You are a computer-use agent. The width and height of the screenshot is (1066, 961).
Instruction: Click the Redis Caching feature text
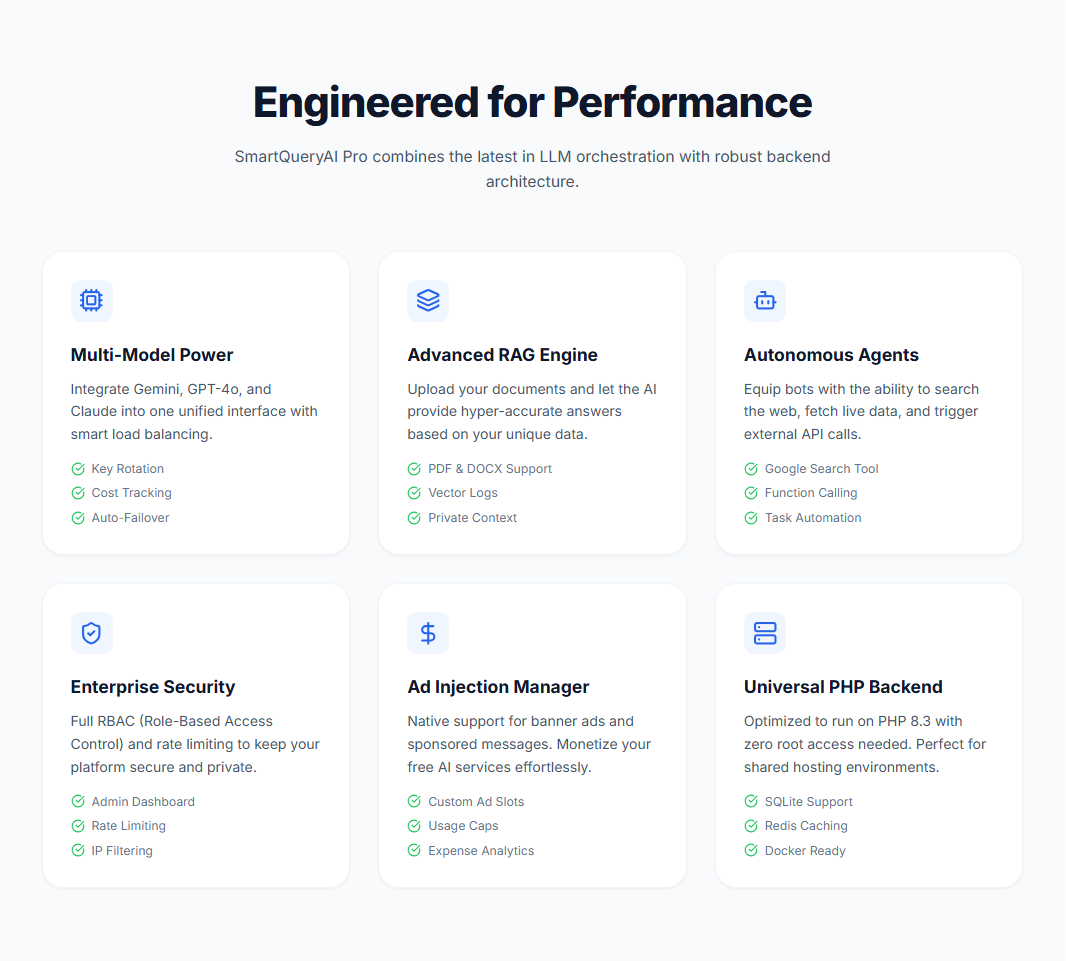(806, 826)
